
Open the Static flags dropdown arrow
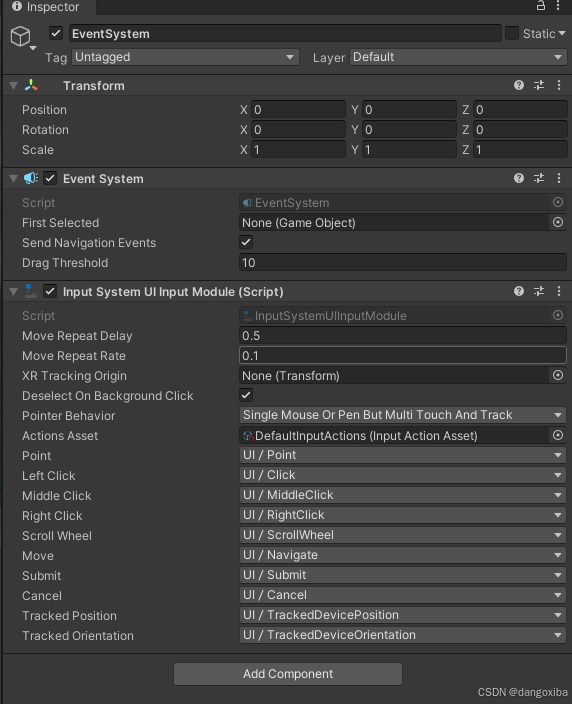[562, 33]
